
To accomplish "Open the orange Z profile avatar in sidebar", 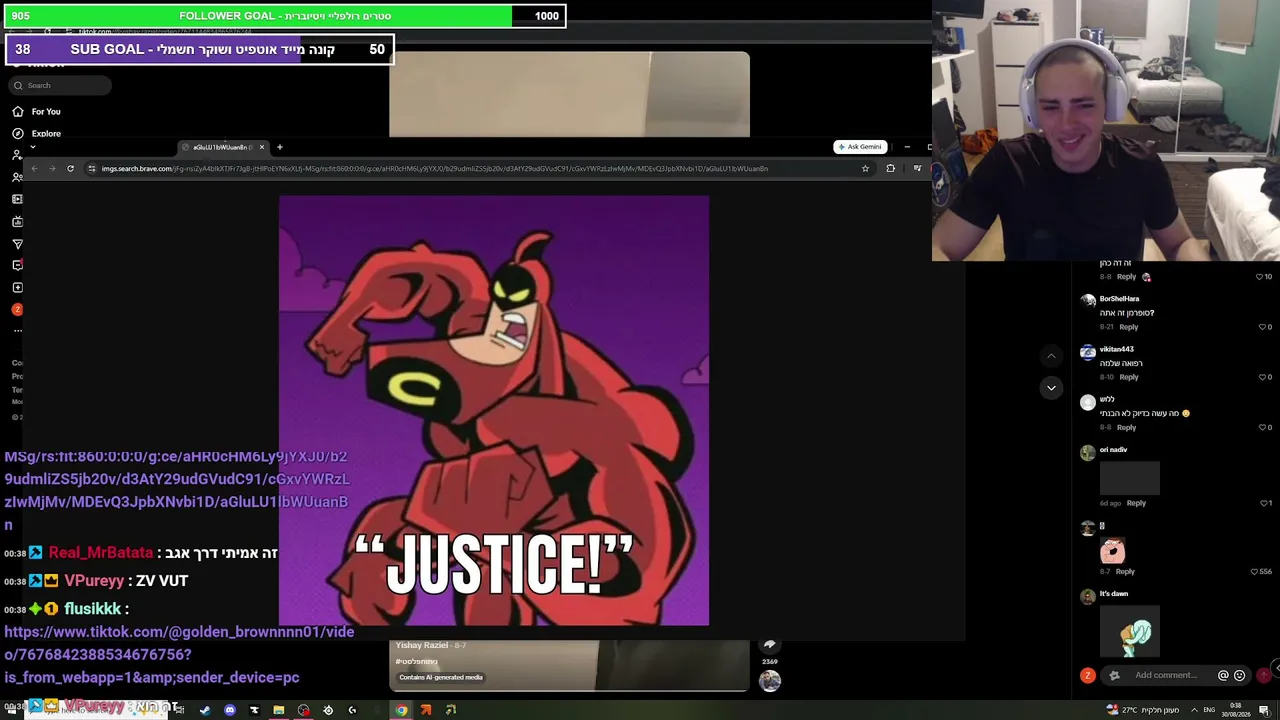I will [x=17, y=309].
